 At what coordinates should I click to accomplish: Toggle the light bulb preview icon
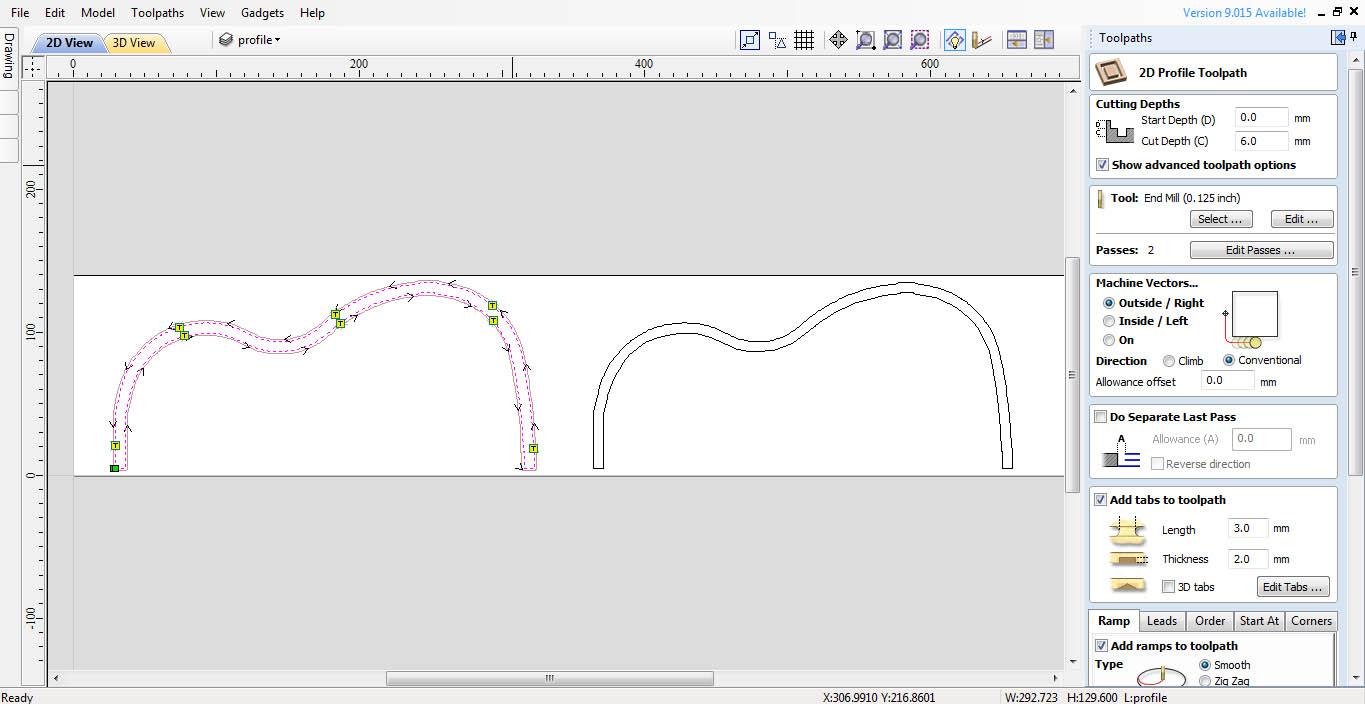click(x=954, y=40)
